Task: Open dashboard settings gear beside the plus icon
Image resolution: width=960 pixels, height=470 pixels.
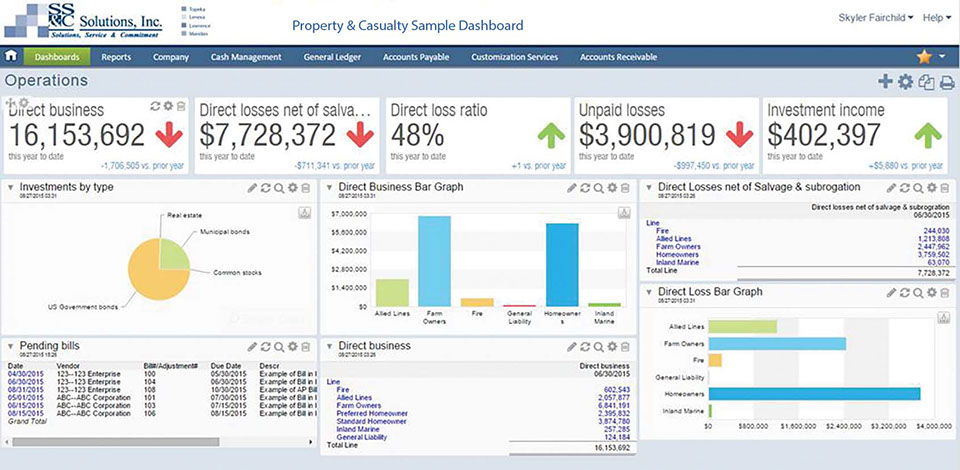Action: pos(905,82)
